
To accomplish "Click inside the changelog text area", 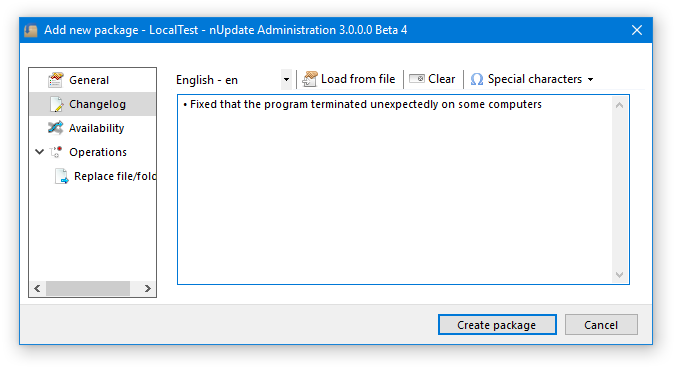I will click(394, 190).
